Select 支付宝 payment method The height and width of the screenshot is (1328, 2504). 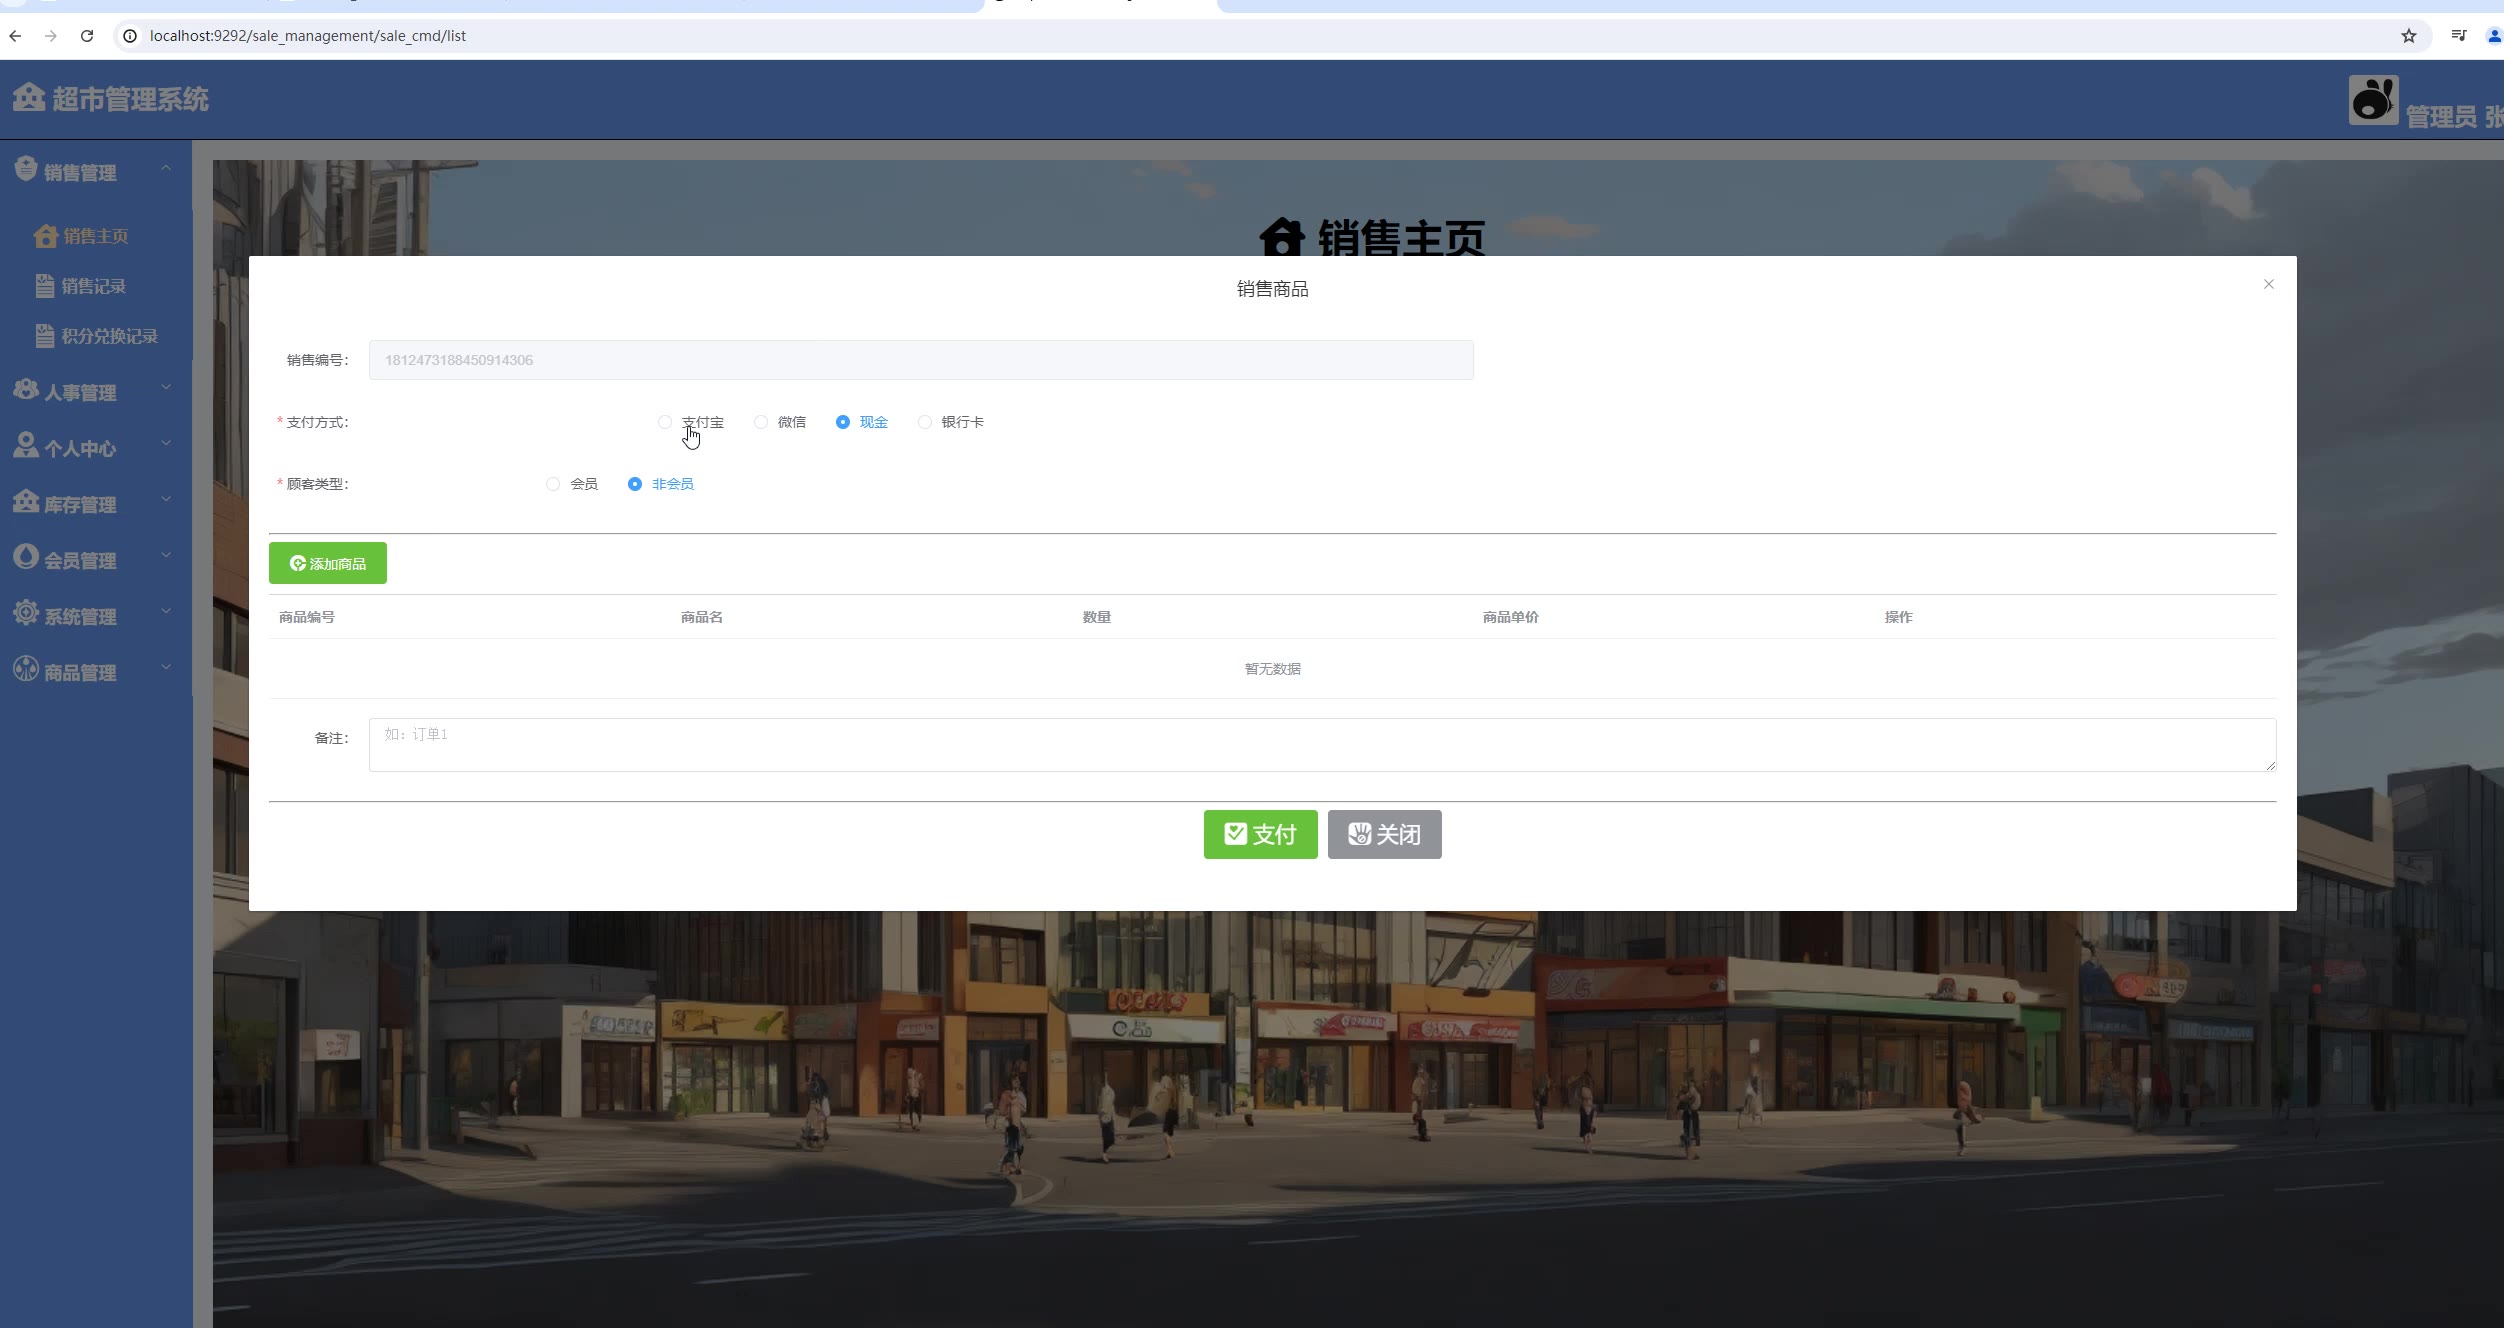coord(665,422)
